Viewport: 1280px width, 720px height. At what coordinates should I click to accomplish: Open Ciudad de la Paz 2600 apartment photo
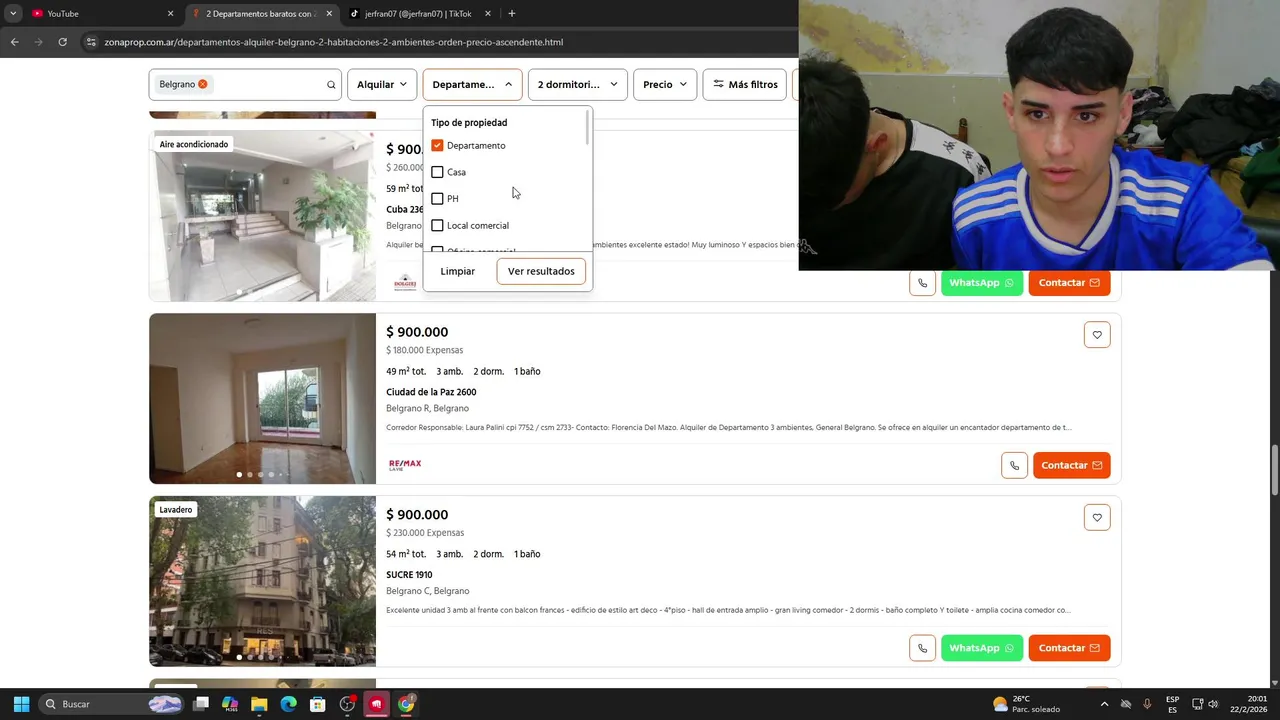262,399
